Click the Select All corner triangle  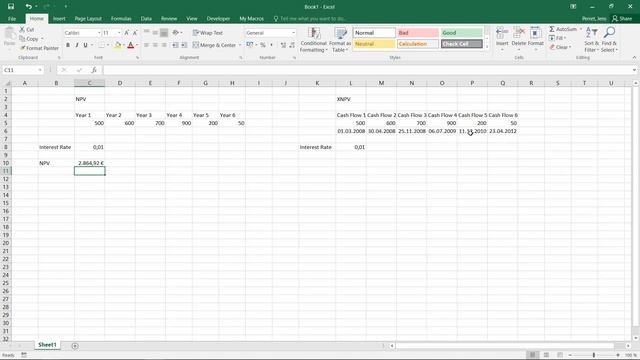(7, 83)
